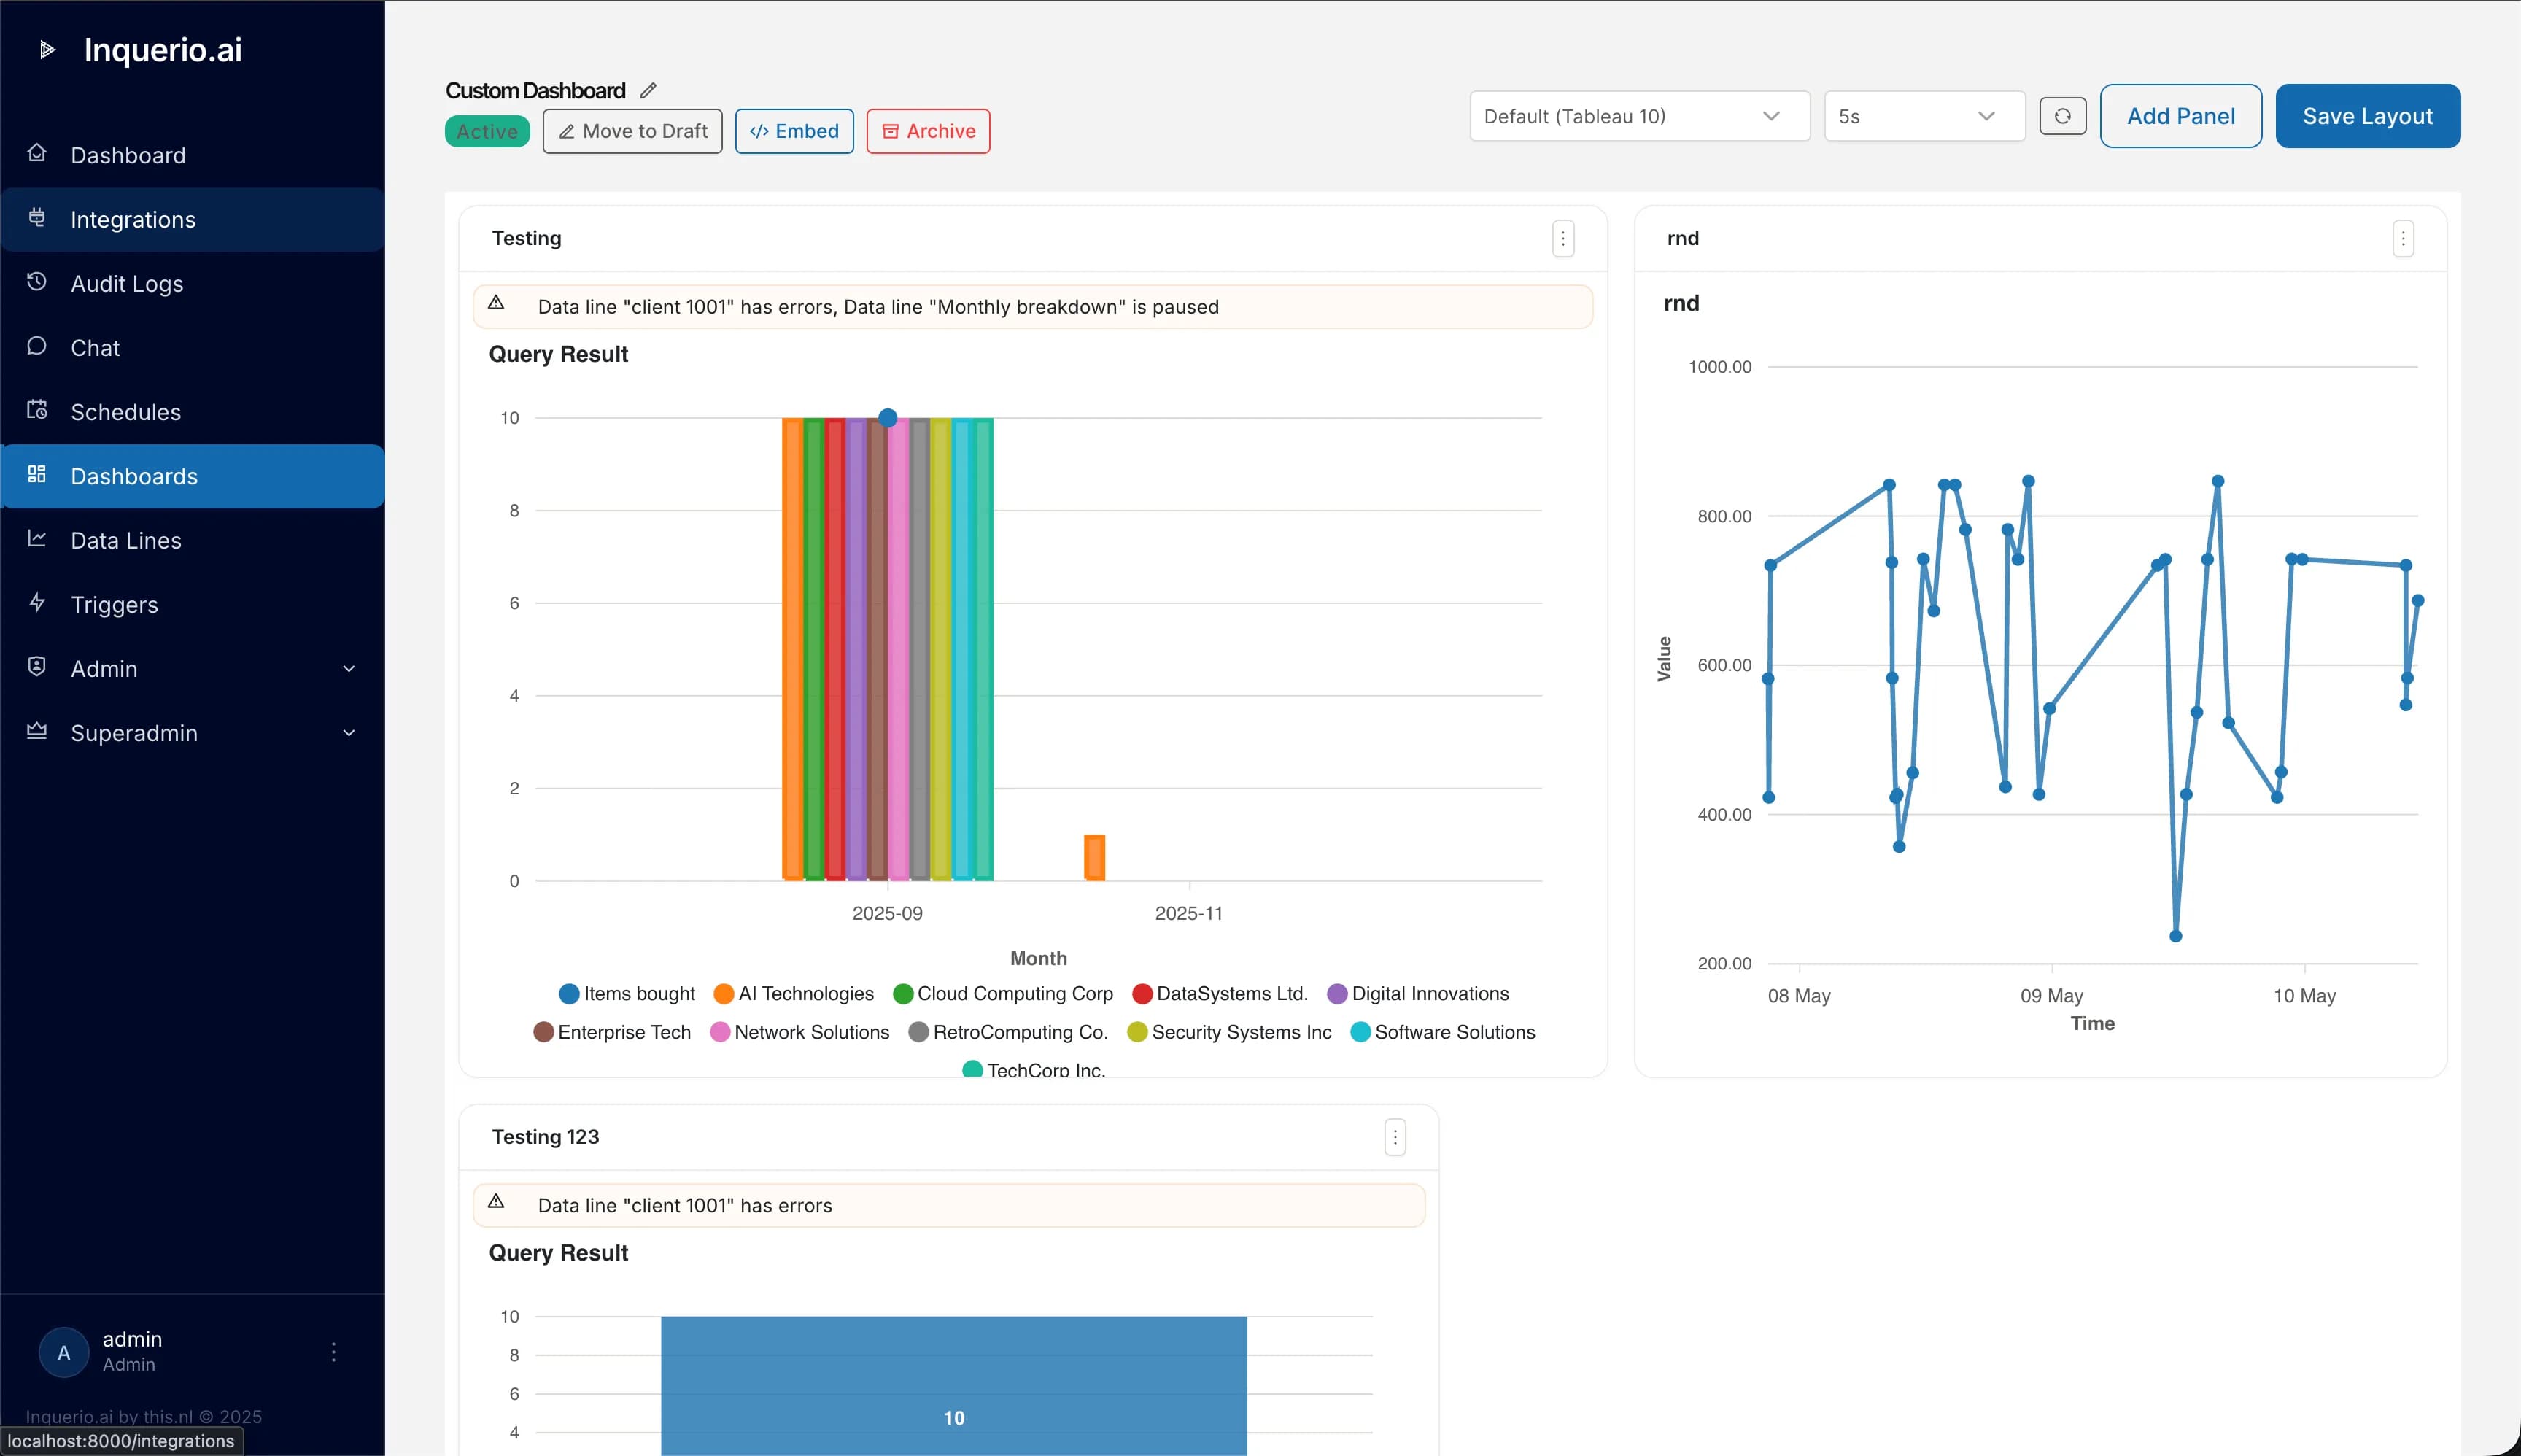Toggle Items bought legend entry
Viewport: 2521px width, 1456px height.
tap(626, 994)
